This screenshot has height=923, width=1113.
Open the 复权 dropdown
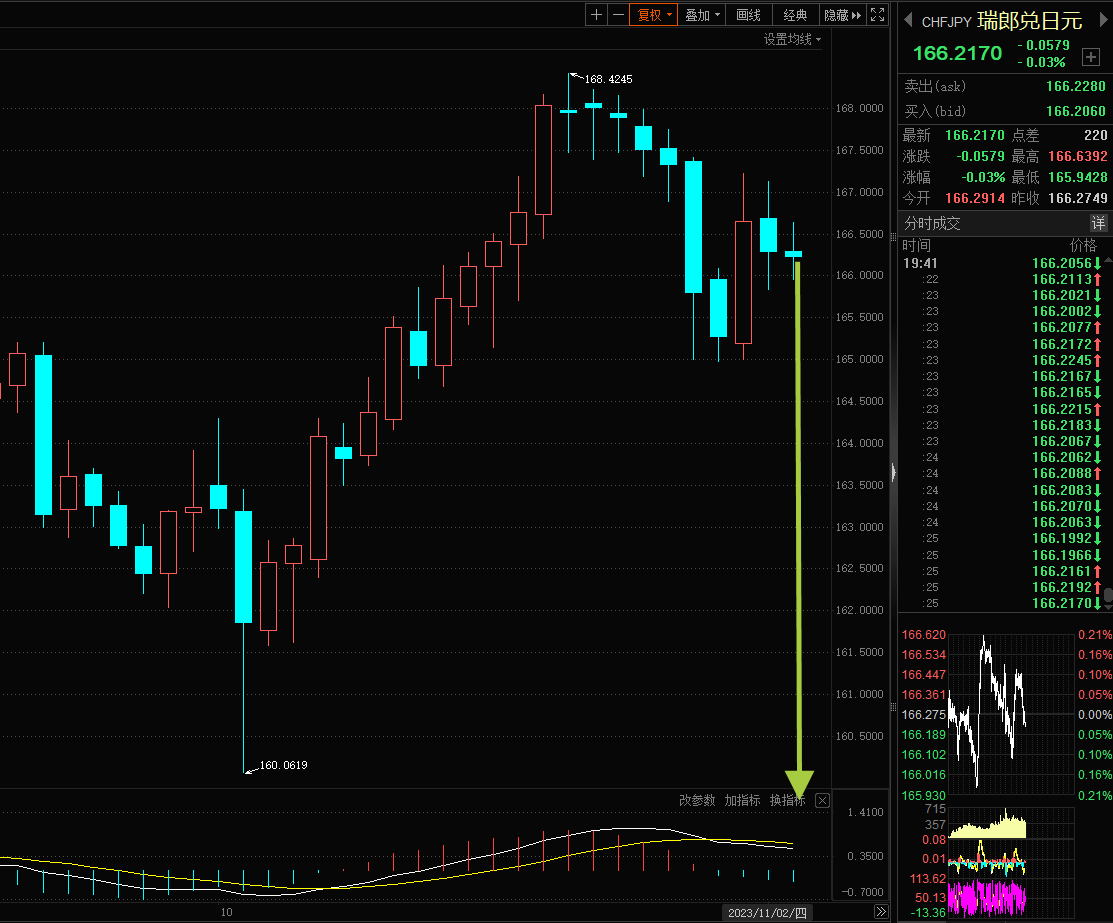pos(654,15)
